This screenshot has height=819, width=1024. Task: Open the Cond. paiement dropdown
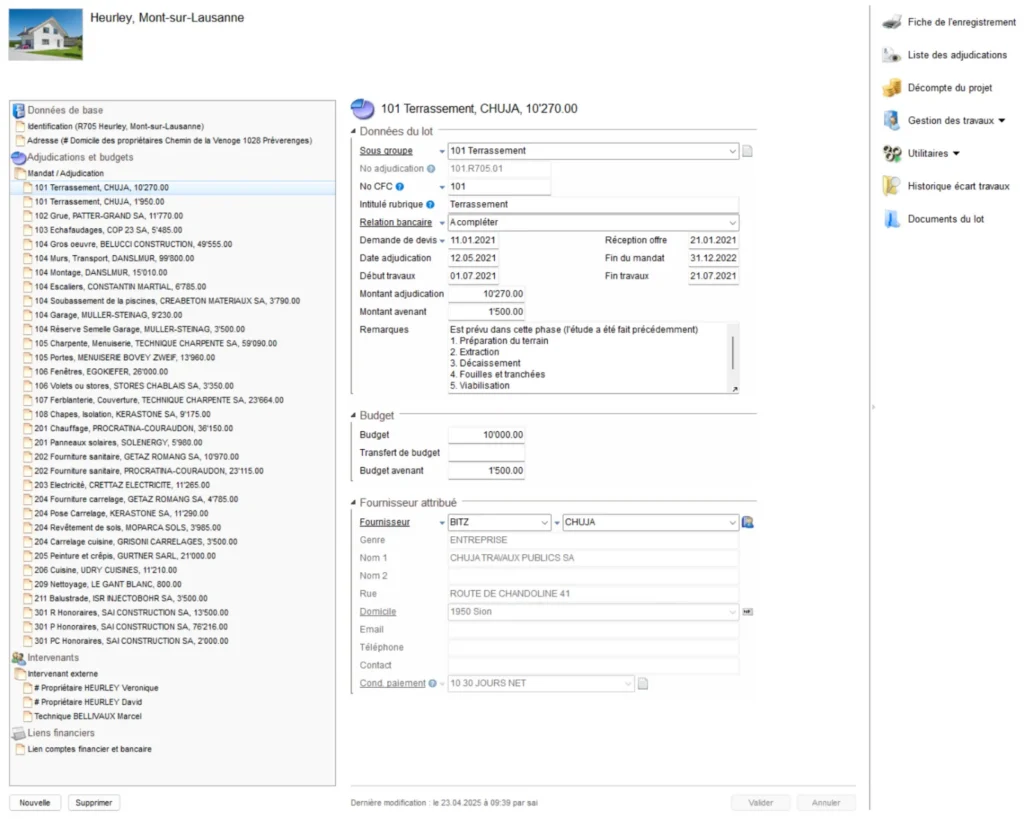tap(628, 684)
